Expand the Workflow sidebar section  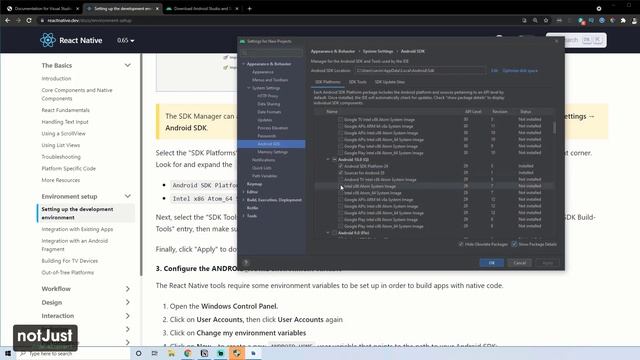point(127,289)
